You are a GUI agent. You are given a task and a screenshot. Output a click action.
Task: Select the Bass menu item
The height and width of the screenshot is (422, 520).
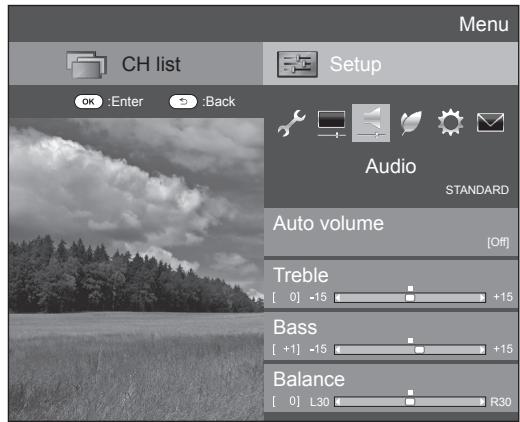coord(391,336)
